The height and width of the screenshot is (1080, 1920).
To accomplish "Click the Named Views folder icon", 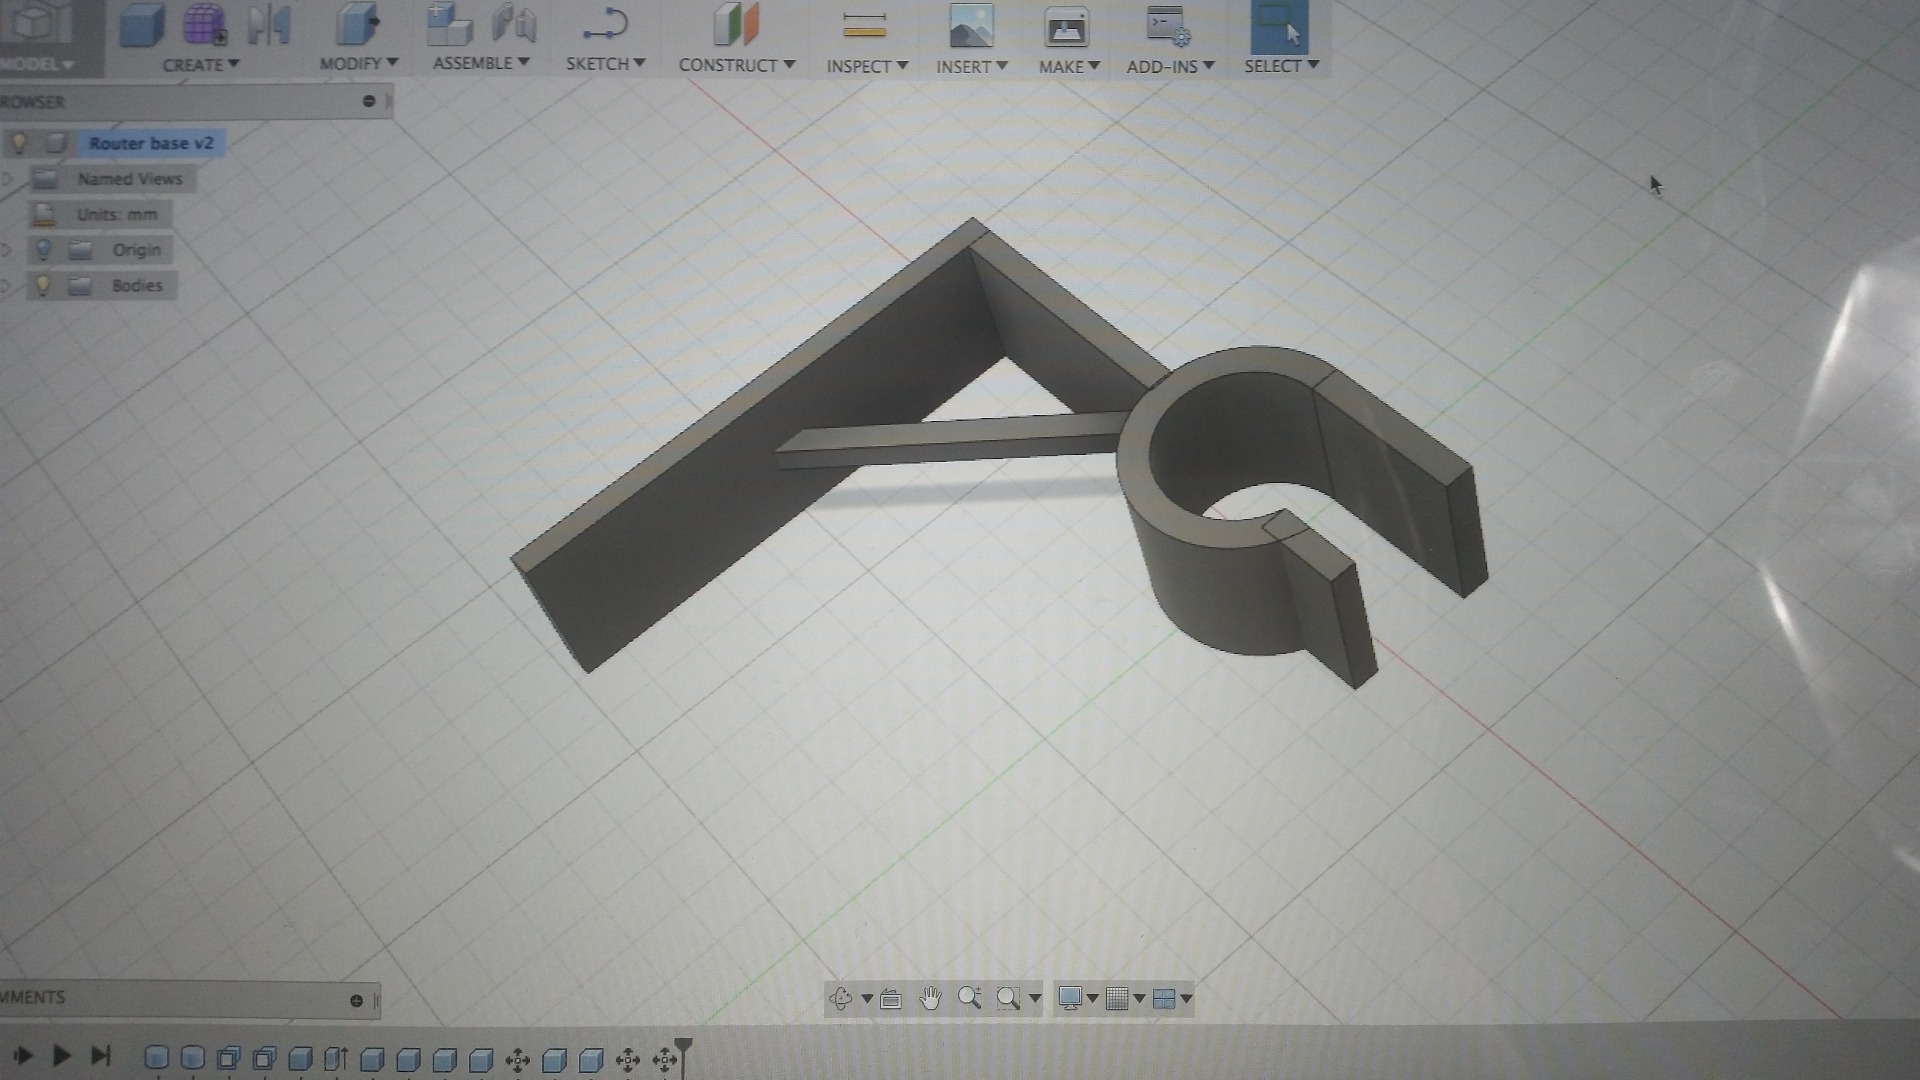I will 44,179.
